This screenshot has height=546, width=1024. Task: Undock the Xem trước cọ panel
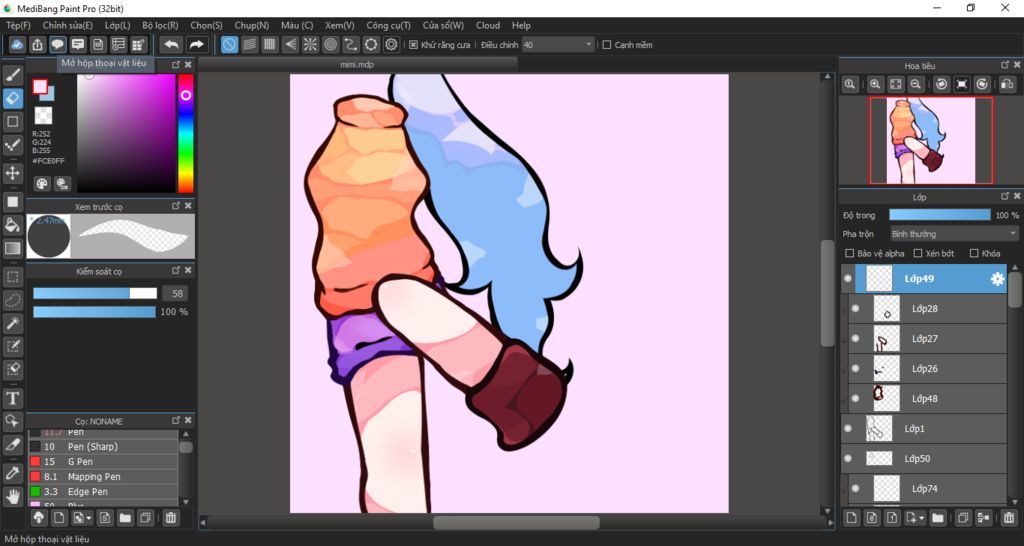coord(176,206)
